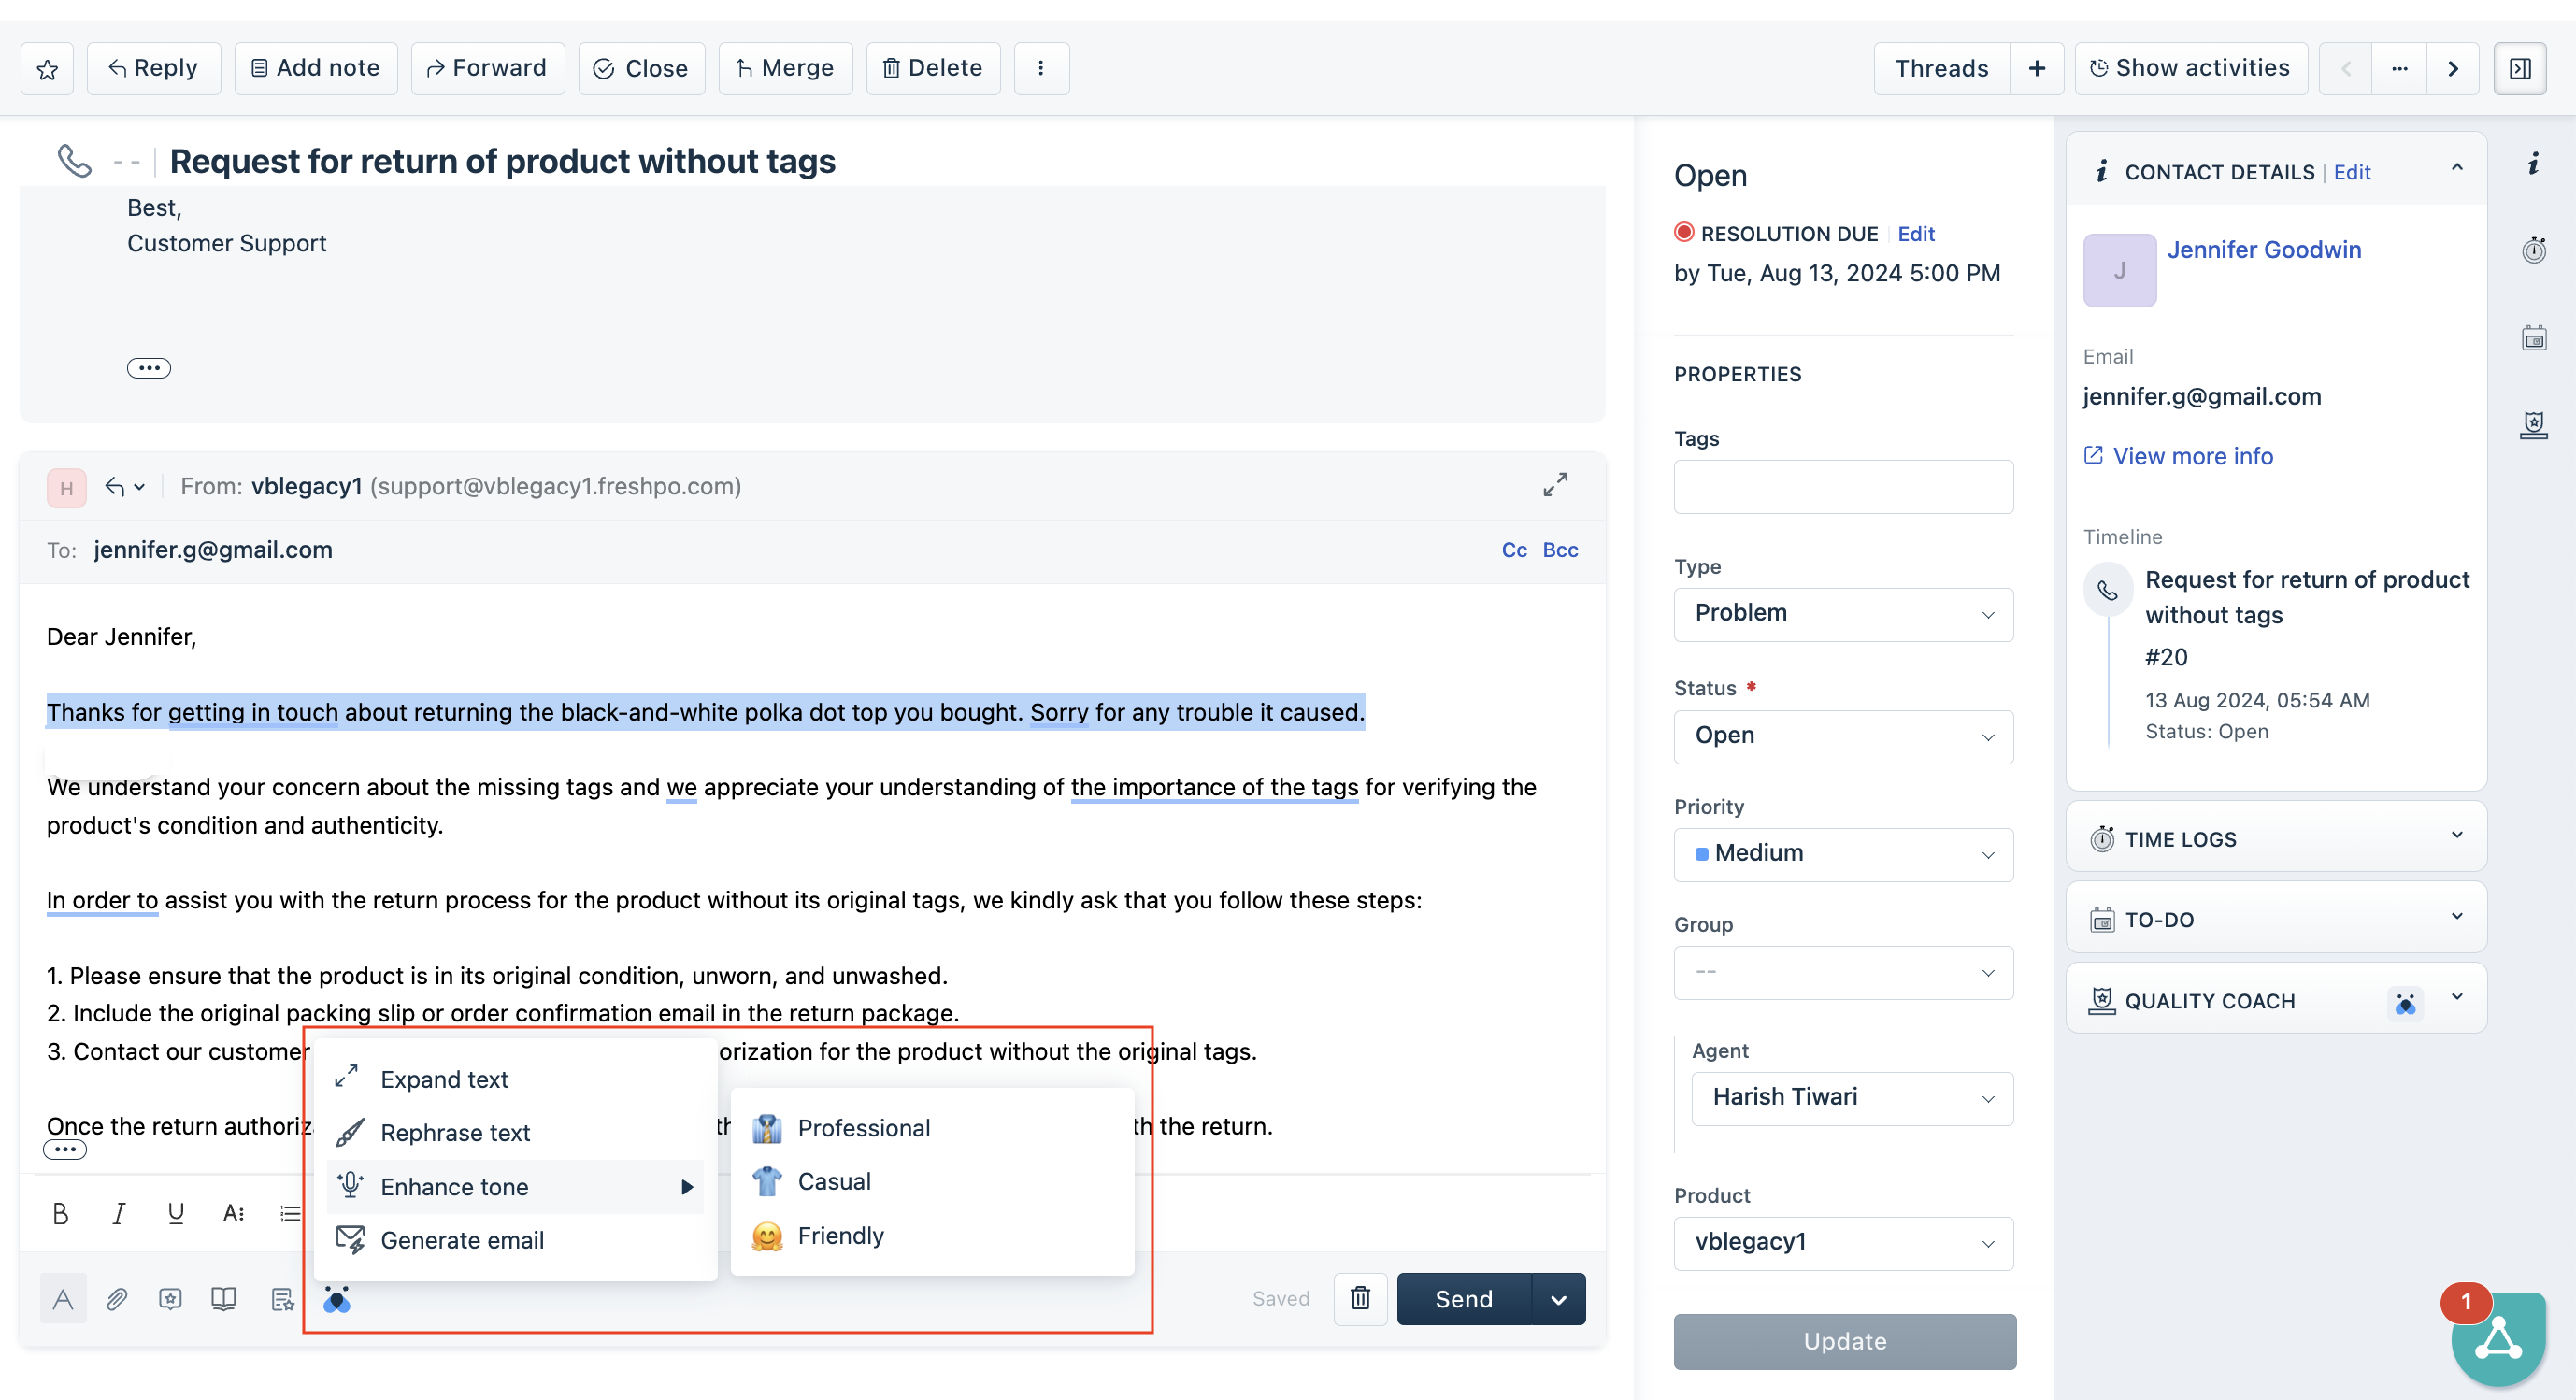Toggle italic formatting in the editor

point(118,1213)
